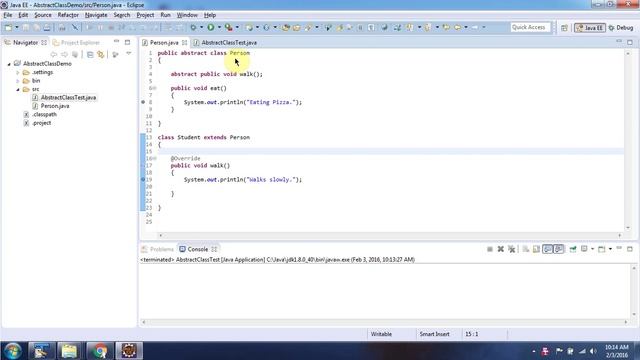Open the Navigate menu
Image resolution: width=640 pixels, height=360 pixels.
(x=96, y=15)
